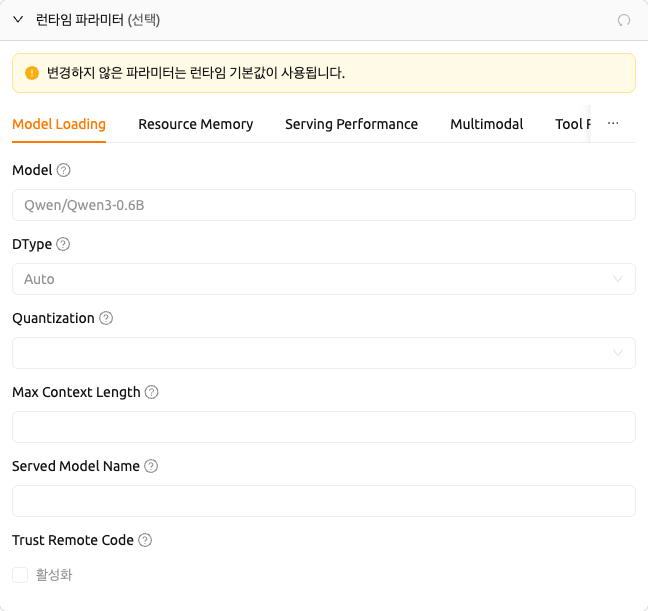This screenshot has width=648, height=611.
Task: Switch to the Serving Performance tab
Action: pos(351,124)
